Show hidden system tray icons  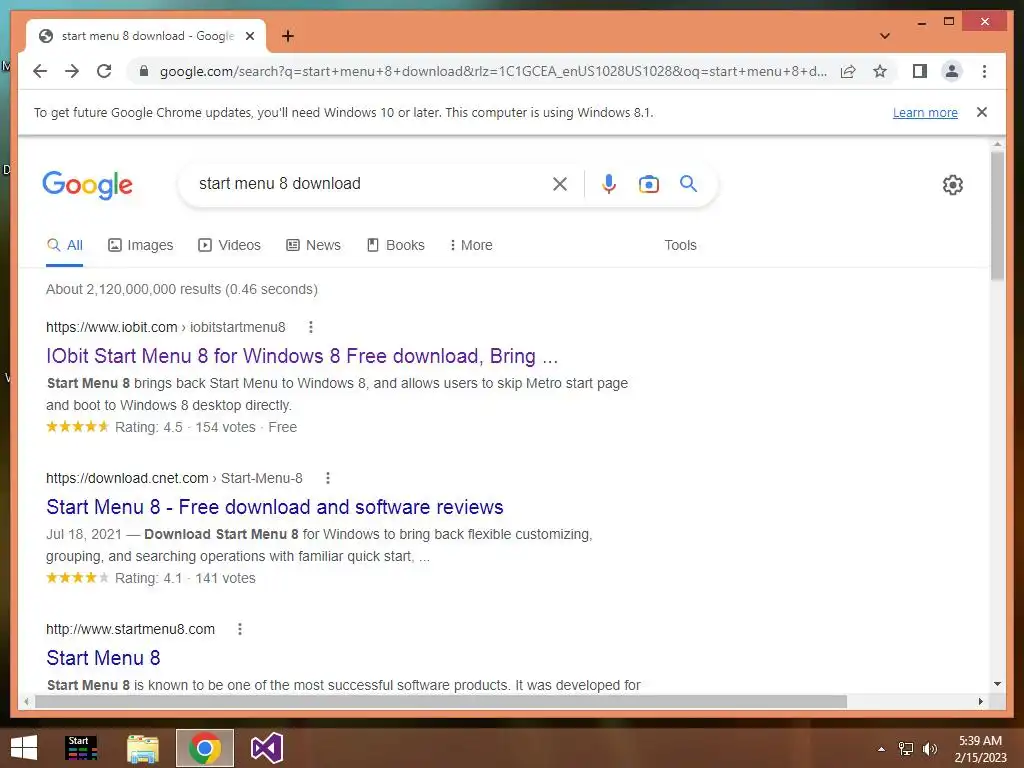[881, 749]
